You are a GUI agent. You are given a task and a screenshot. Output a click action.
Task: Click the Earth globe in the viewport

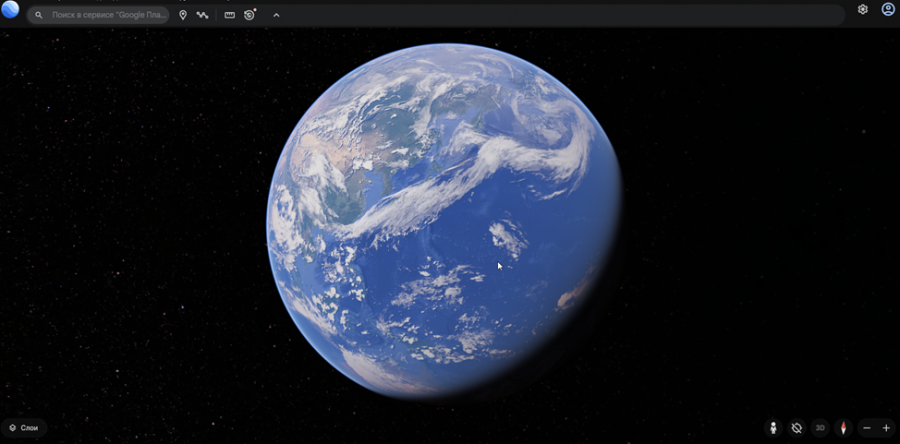click(445, 221)
